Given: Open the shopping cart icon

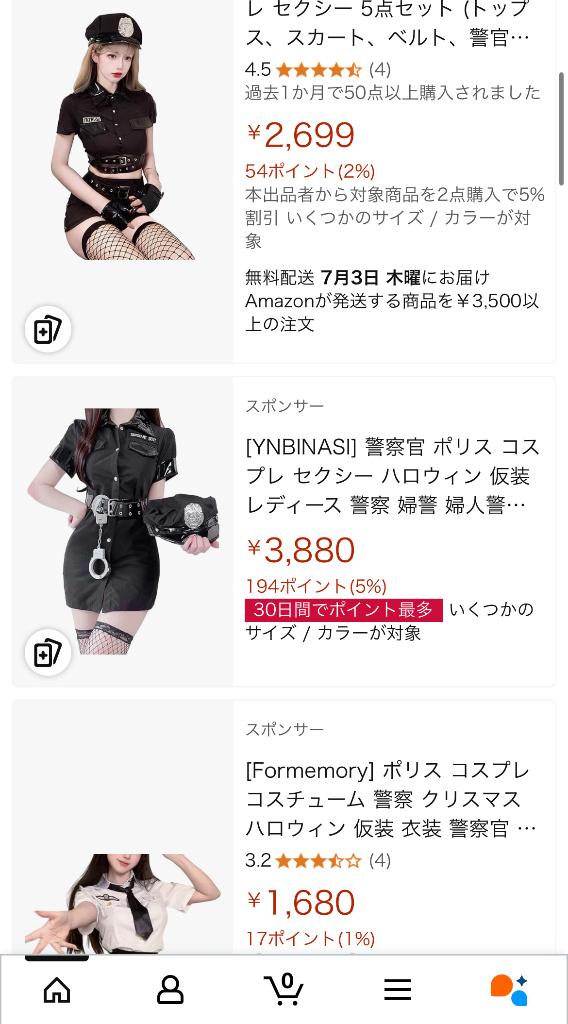Looking at the screenshot, I should [x=284, y=989].
